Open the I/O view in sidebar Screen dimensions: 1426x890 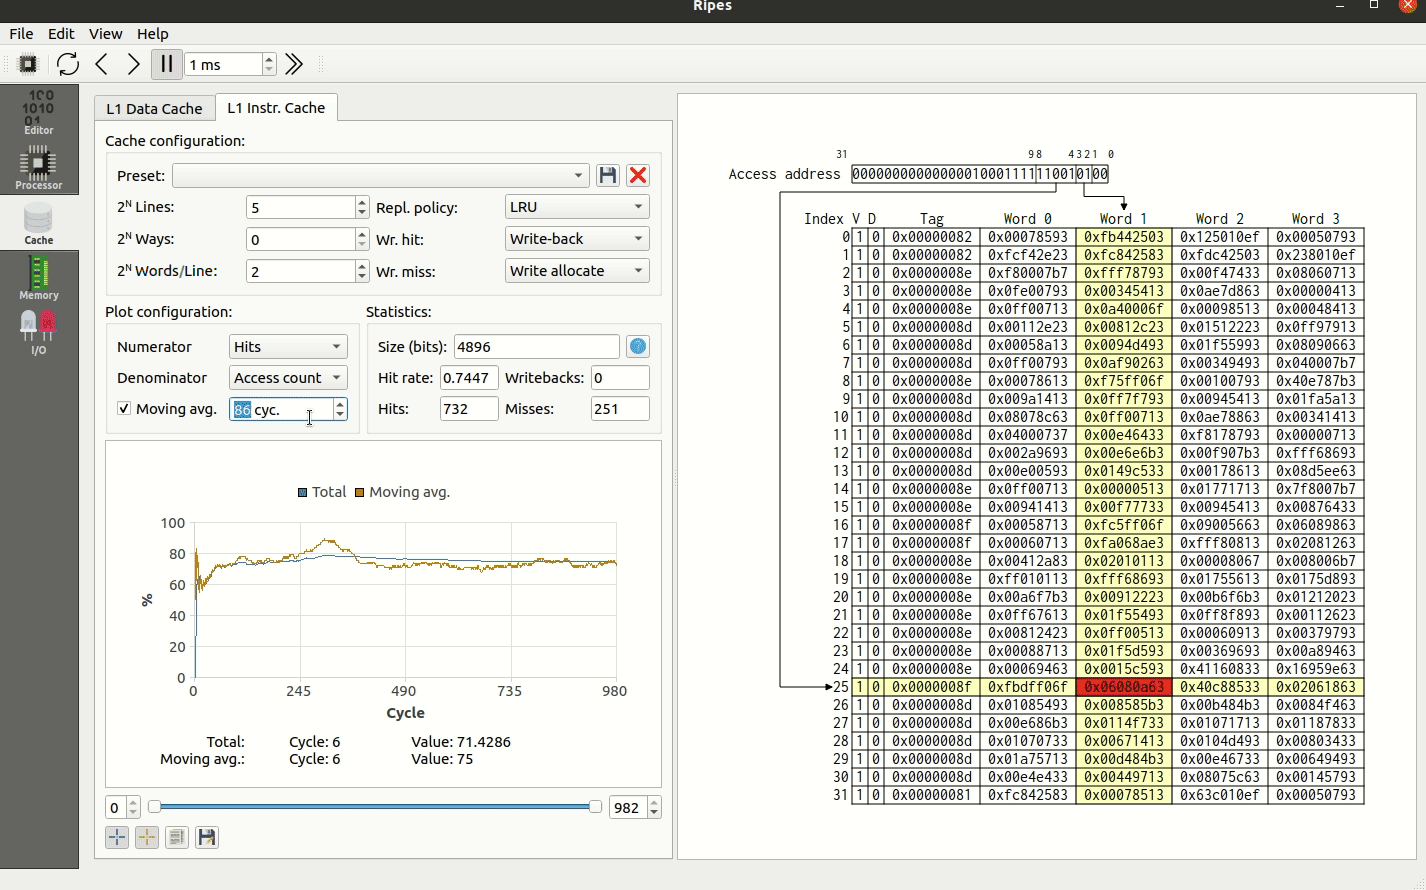[39, 333]
